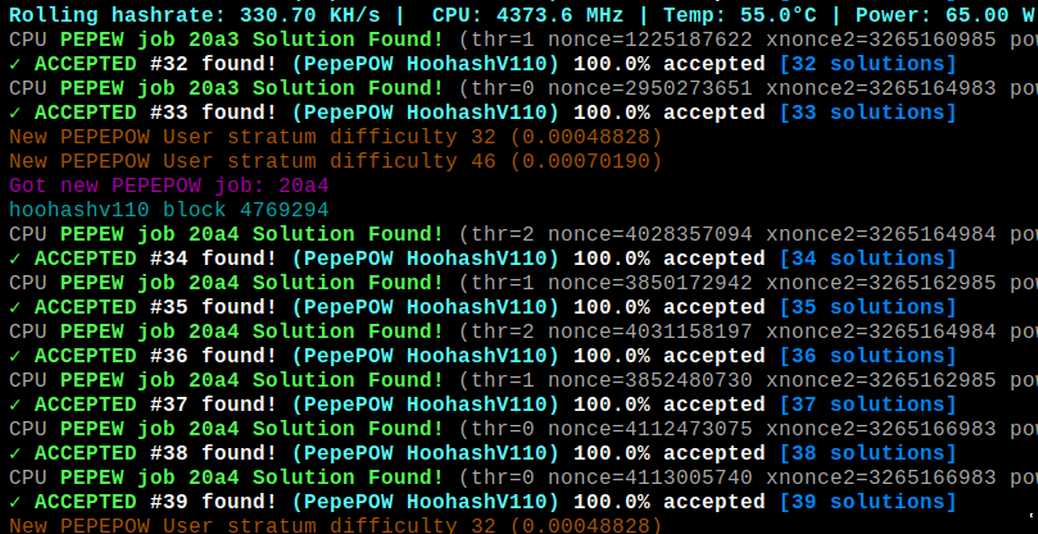Click the [39 solutions] bracketed text
This screenshot has height=534, width=1038.
[868, 502]
